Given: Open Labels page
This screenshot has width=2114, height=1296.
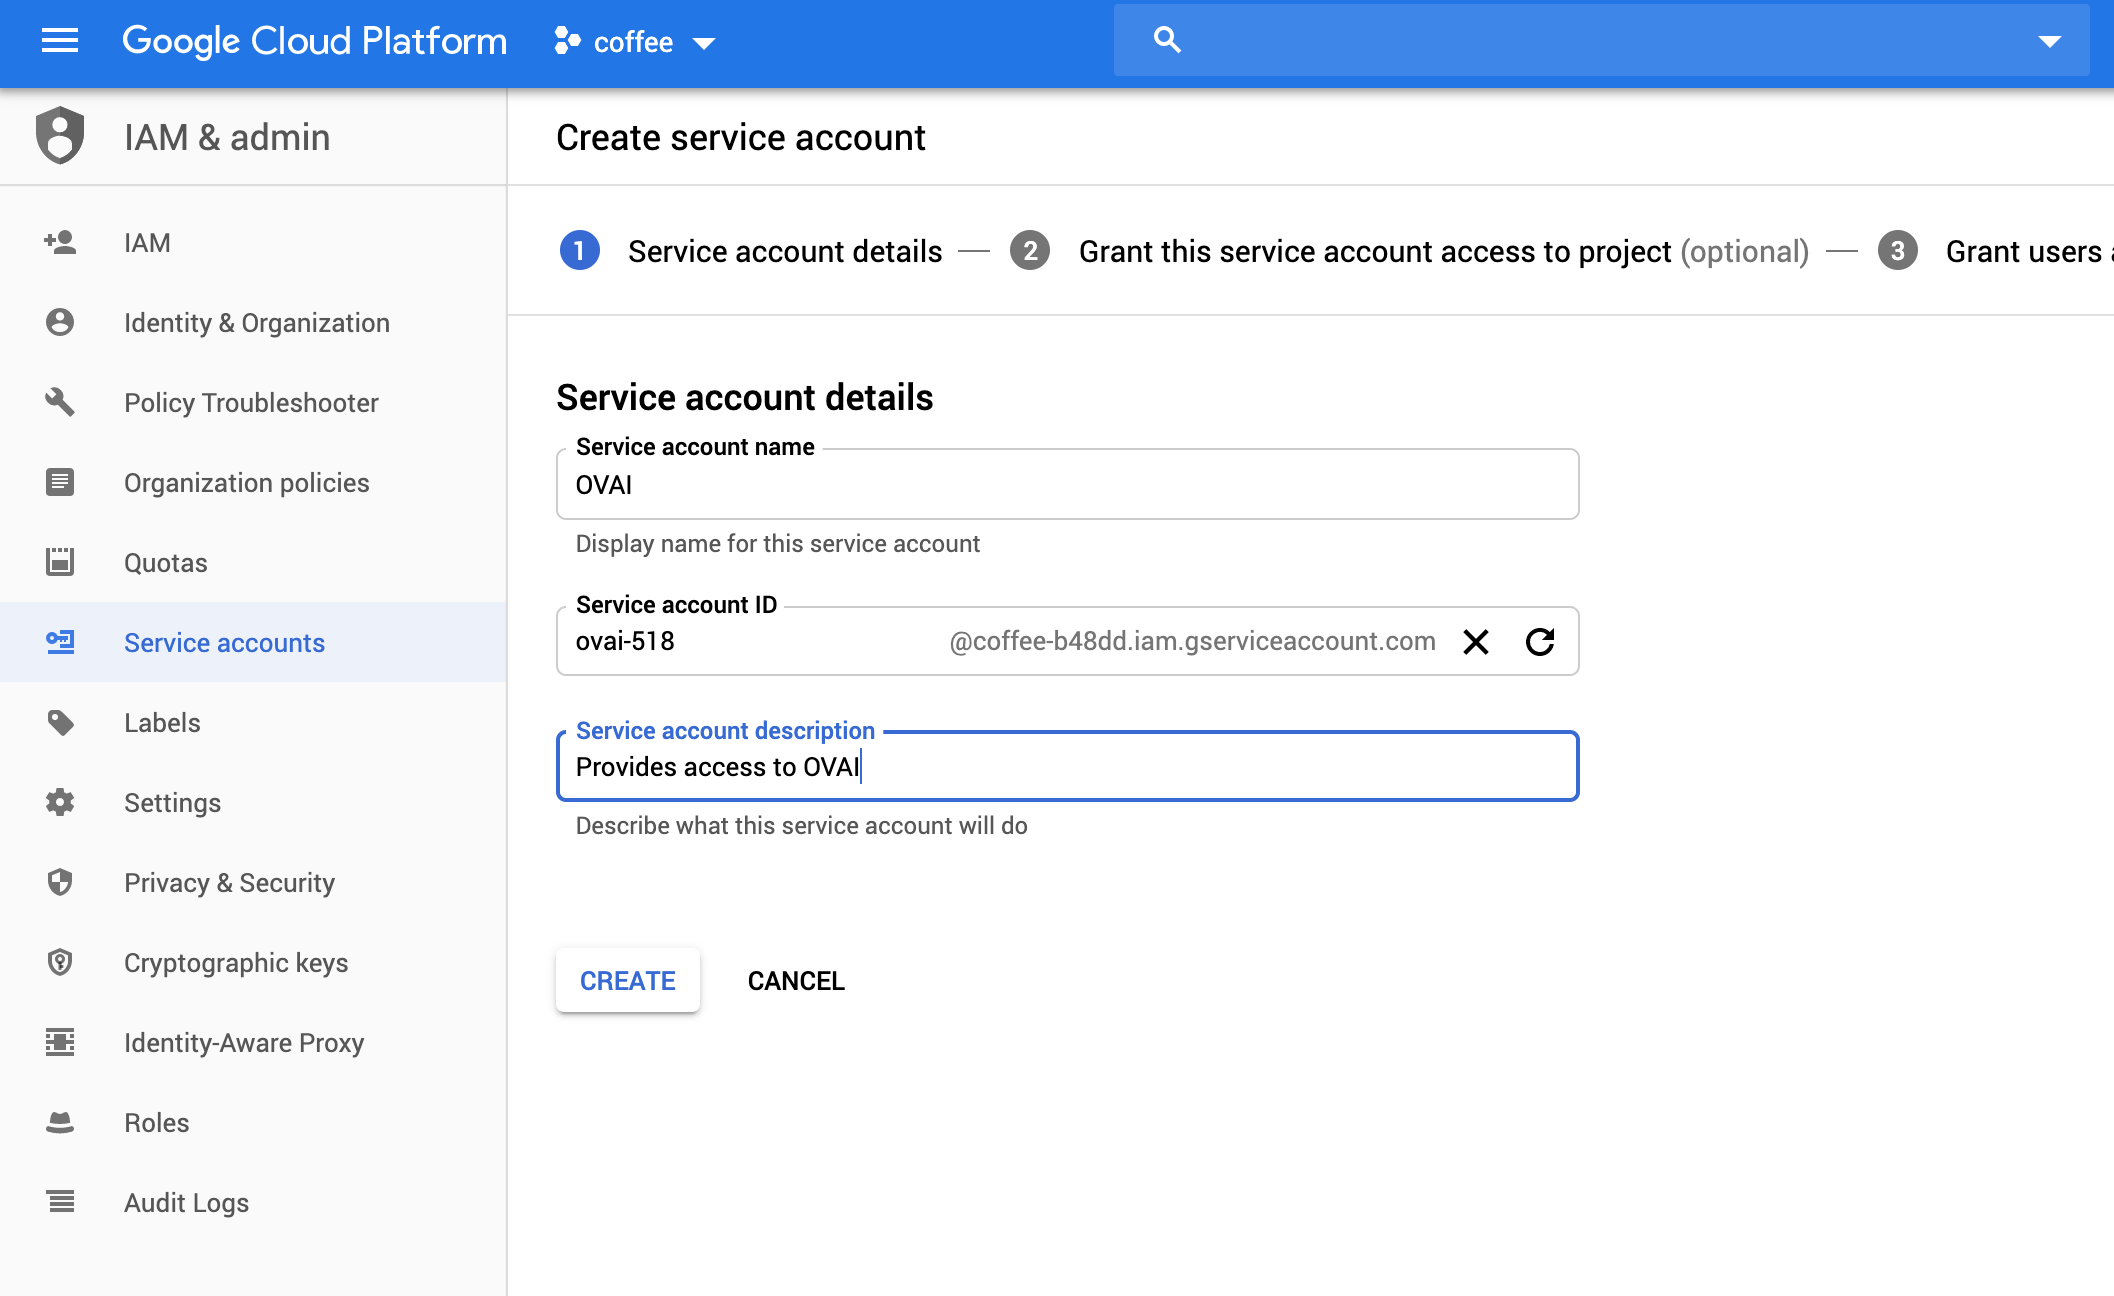Looking at the screenshot, I should [253, 722].
